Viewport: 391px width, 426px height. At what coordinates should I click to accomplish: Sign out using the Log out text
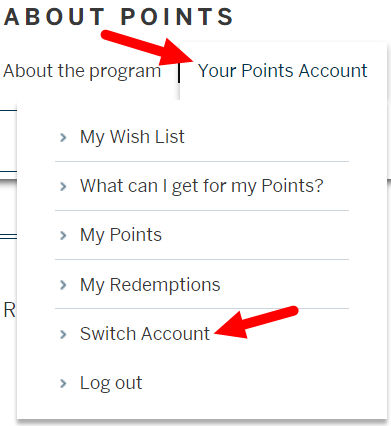(x=111, y=383)
